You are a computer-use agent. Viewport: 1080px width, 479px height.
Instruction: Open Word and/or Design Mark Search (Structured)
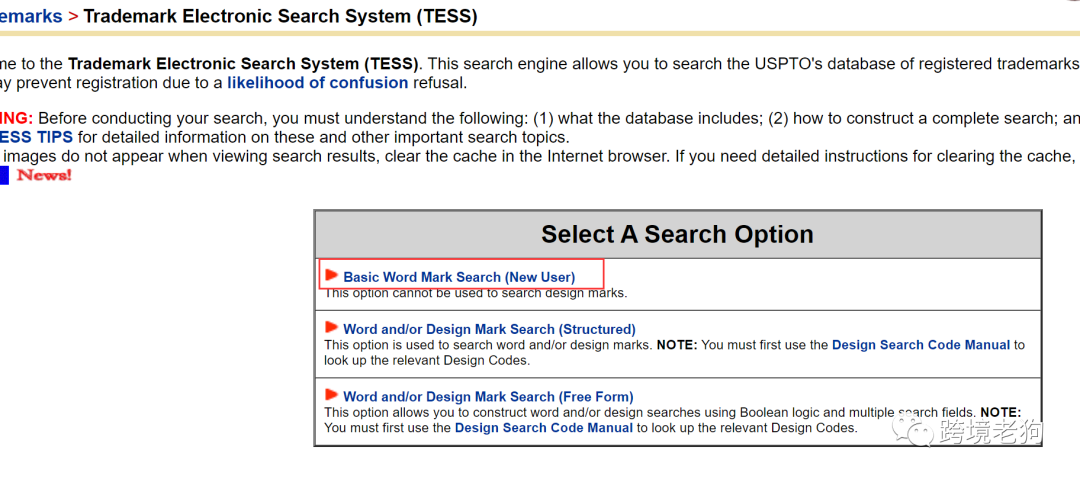tap(489, 329)
